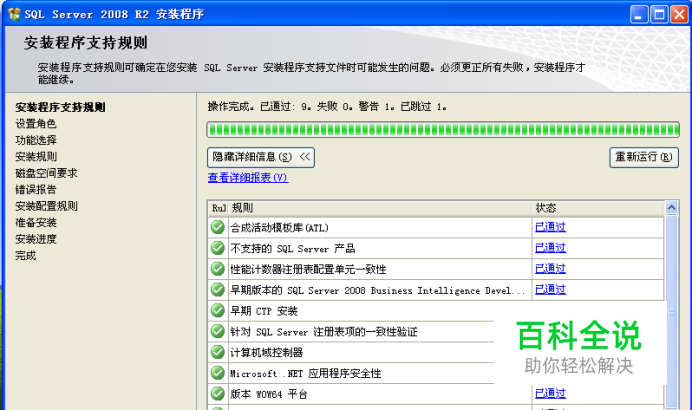The height and width of the screenshot is (410, 692).
Task: Click the rule text 不支持的 SQL Server 产品
Action: coord(293,248)
